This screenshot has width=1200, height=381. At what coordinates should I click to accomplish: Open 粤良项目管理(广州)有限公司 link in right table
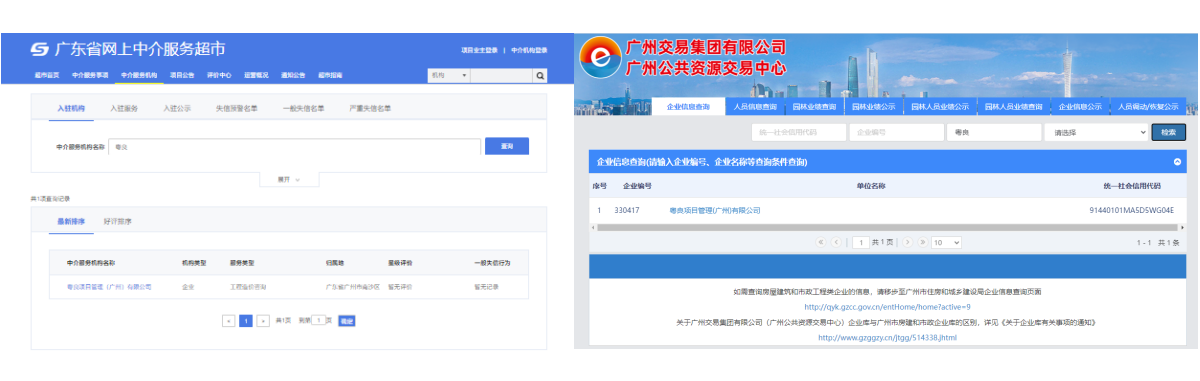pyautogui.click(x=715, y=210)
